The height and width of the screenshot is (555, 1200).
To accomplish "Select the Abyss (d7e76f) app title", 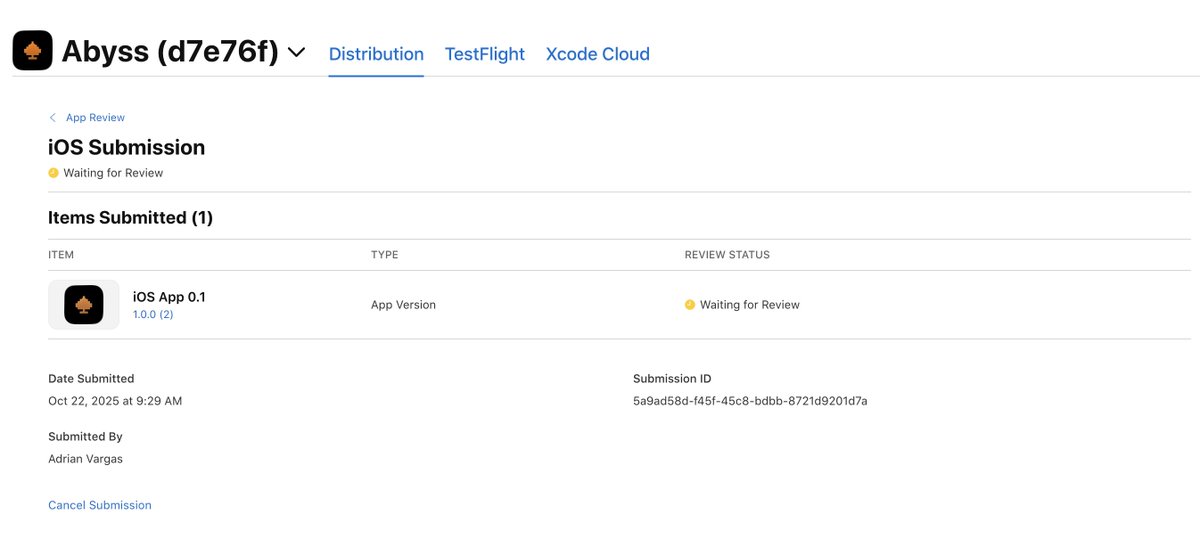I will click(170, 52).
